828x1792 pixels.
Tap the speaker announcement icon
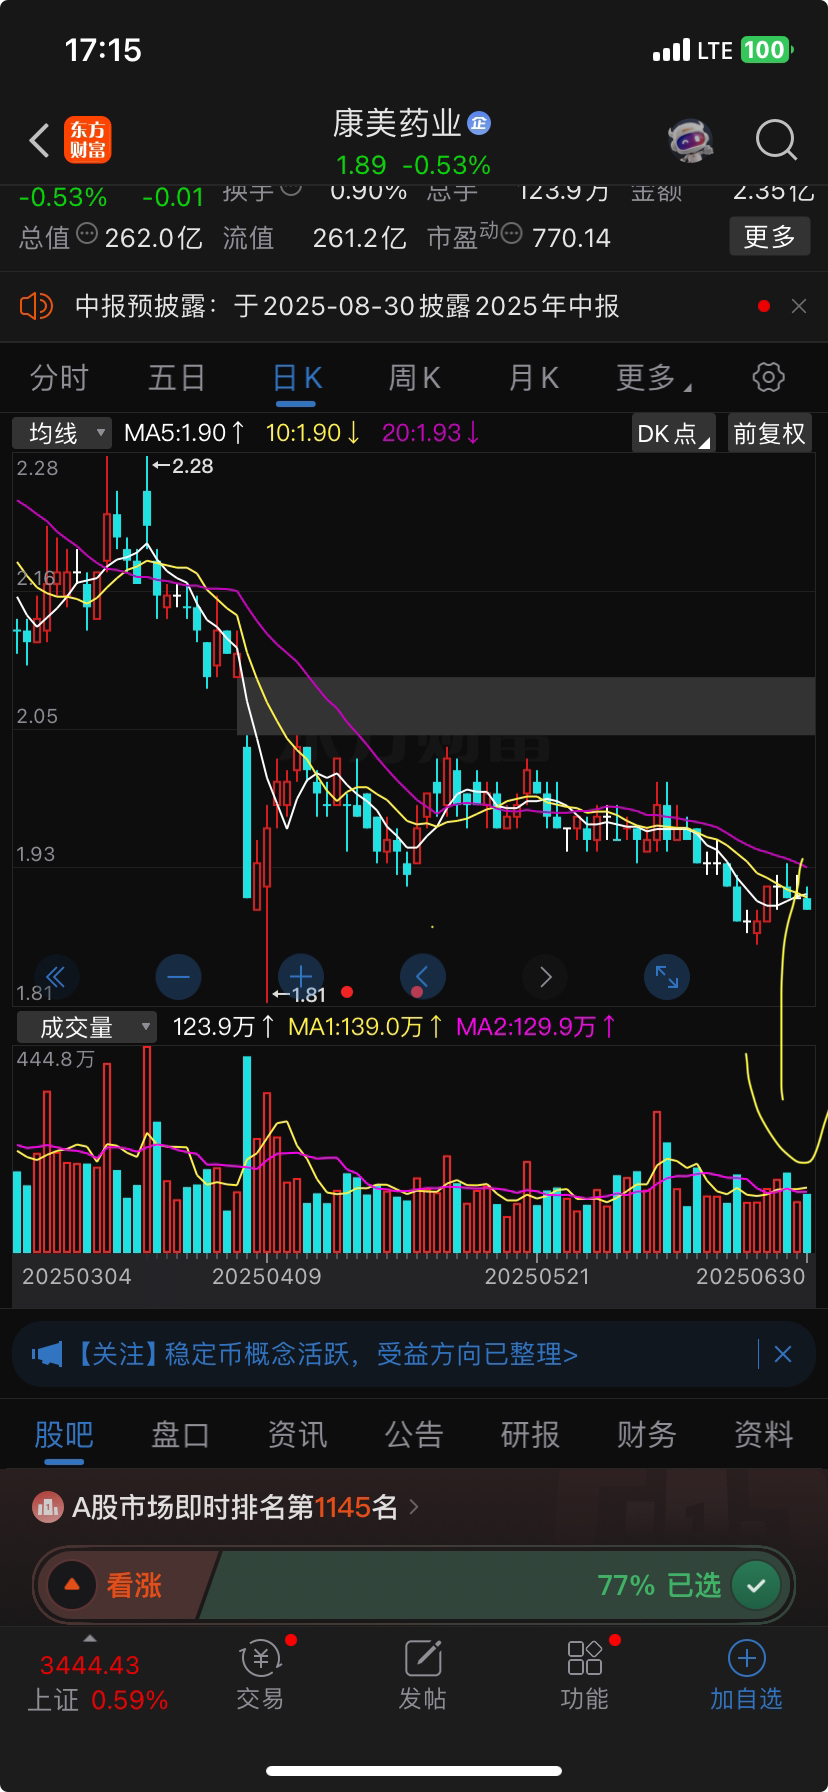tap(36, 306)
